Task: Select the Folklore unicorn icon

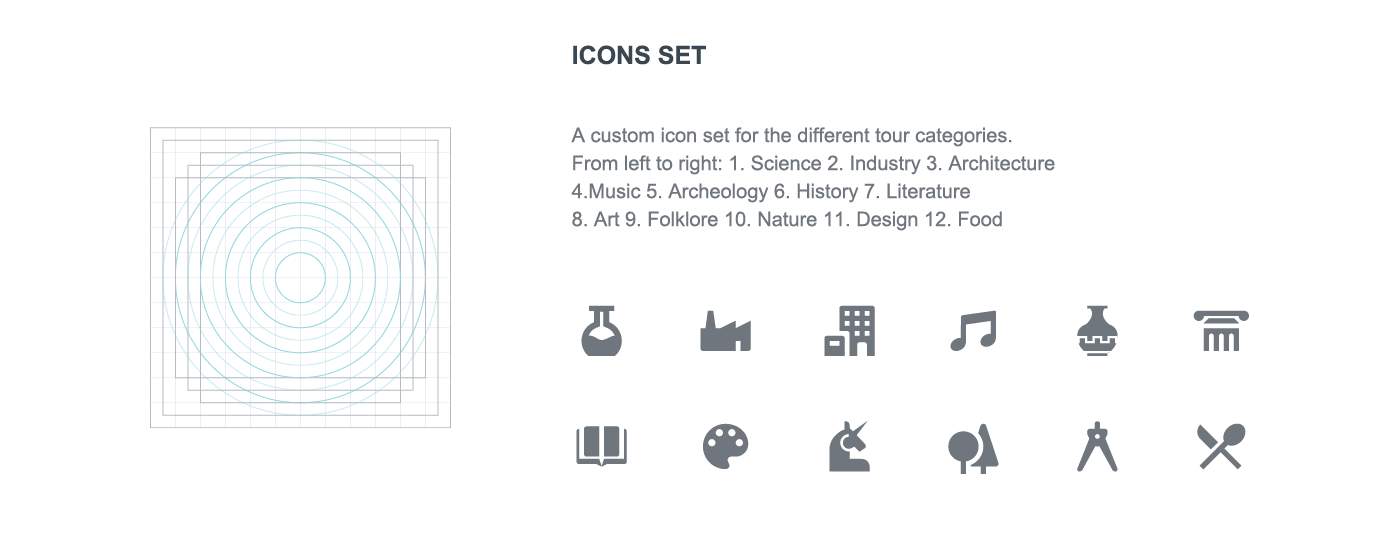Action: click(x=849, y=446)
